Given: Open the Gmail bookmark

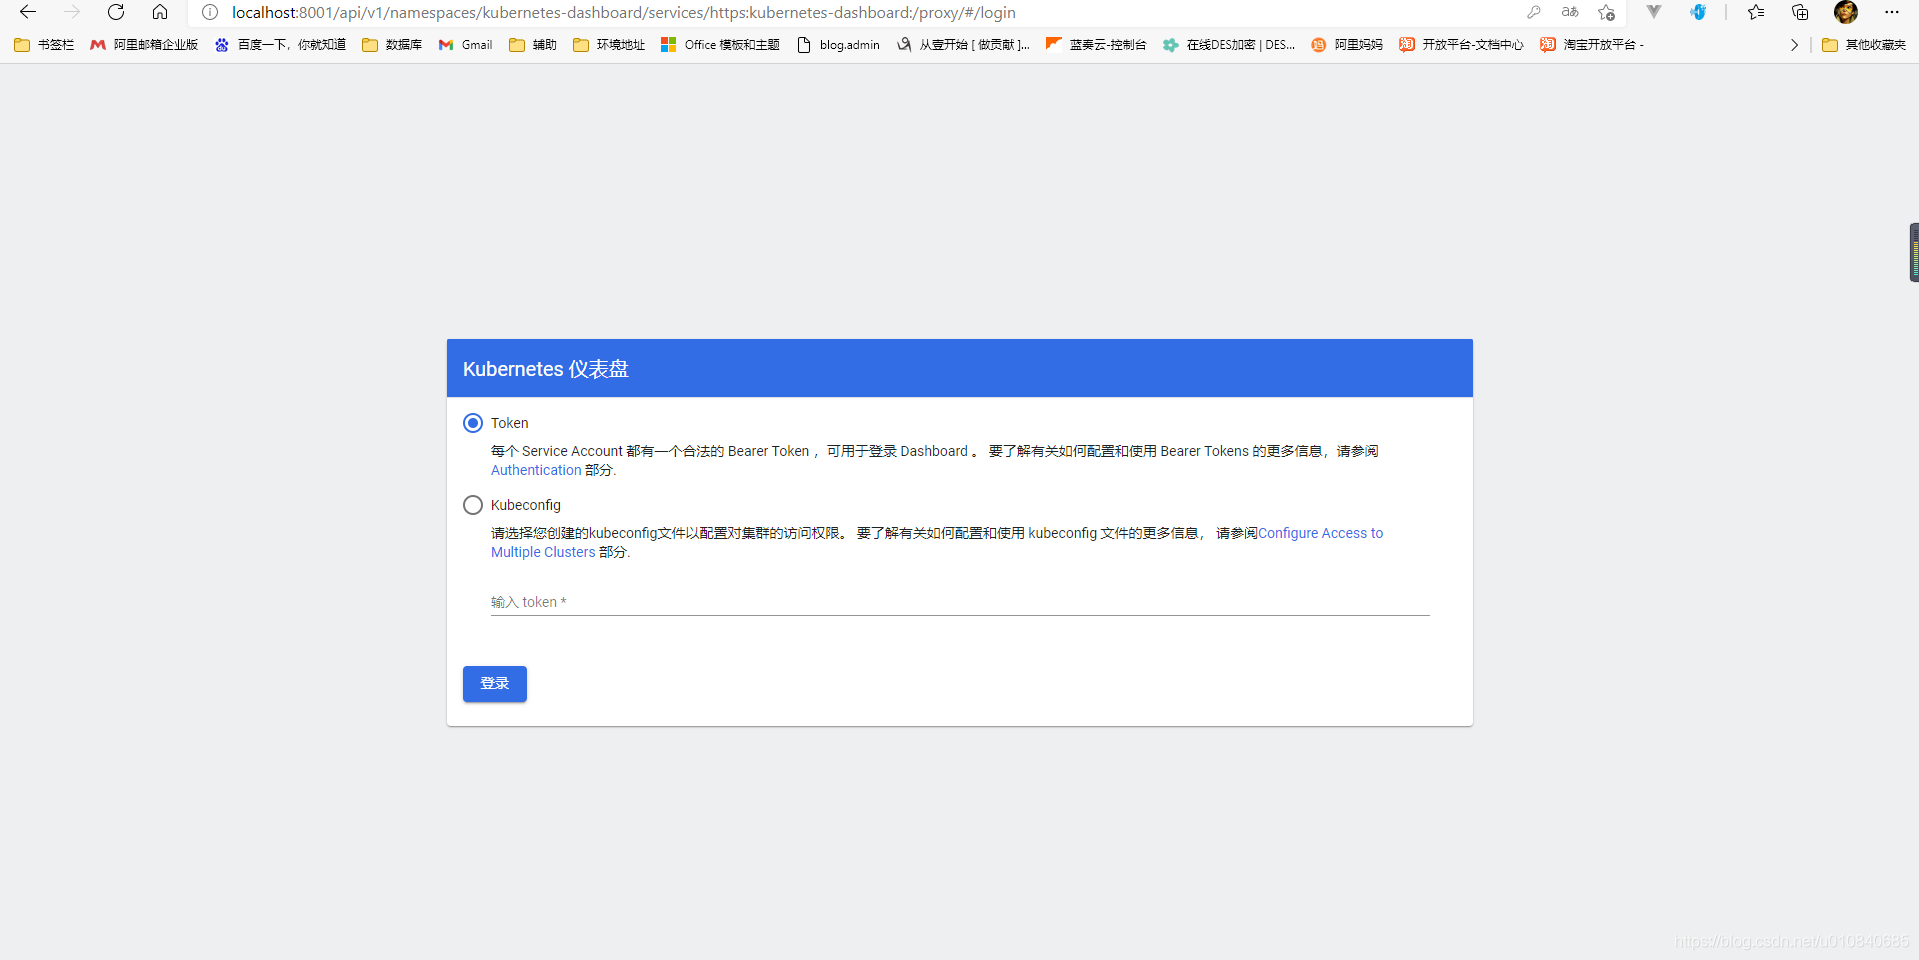Looking at the screenshot, I should (x=466, y=44).
